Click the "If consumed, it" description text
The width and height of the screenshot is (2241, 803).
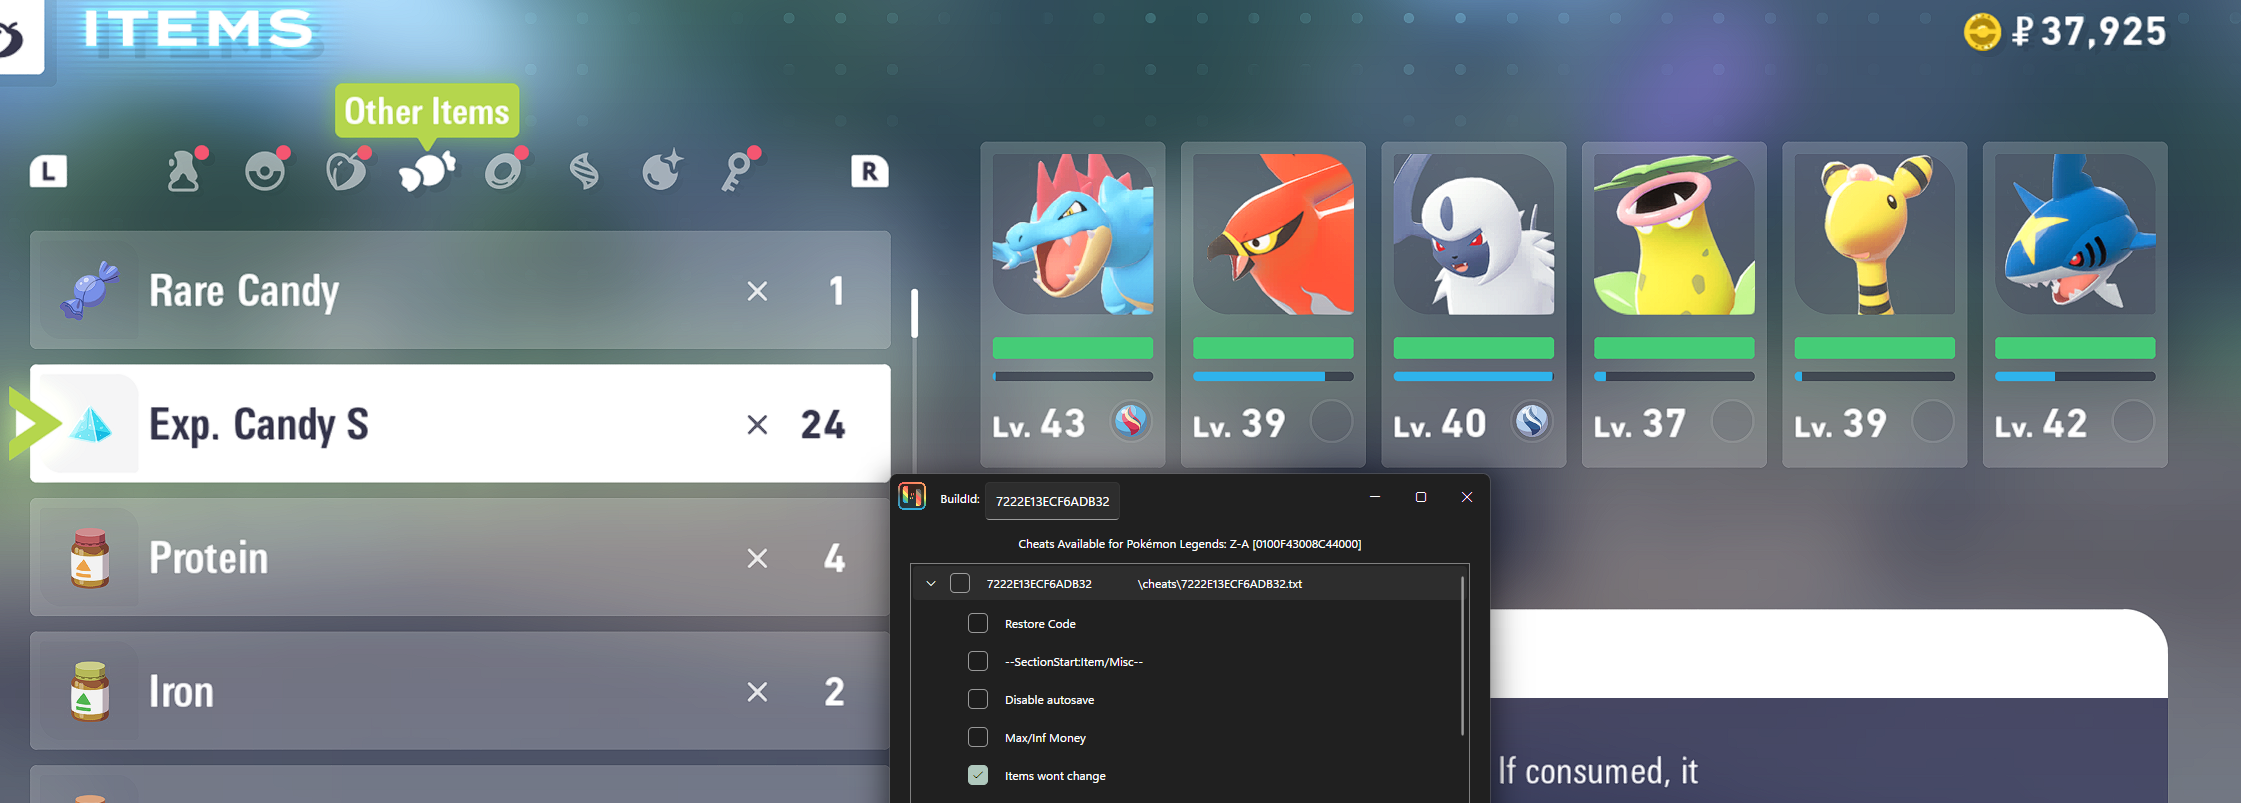(x=1598, y=771)
